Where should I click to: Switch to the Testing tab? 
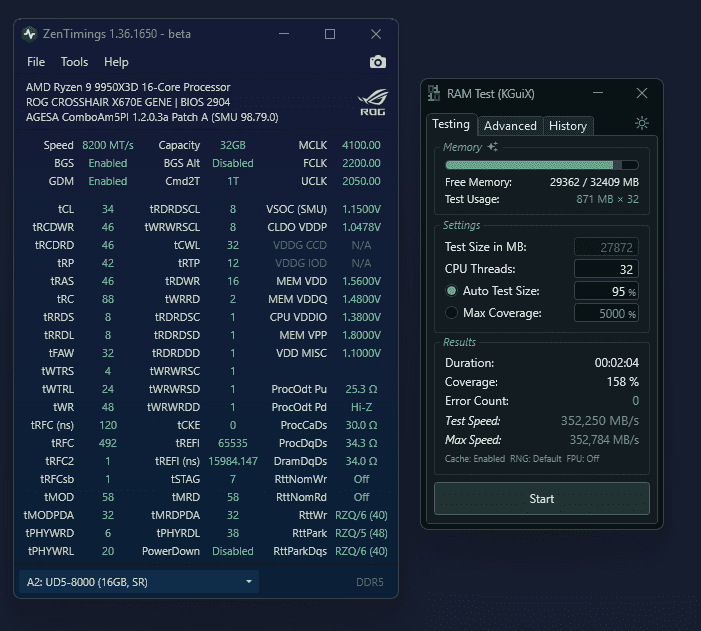[x=451, y=124]
